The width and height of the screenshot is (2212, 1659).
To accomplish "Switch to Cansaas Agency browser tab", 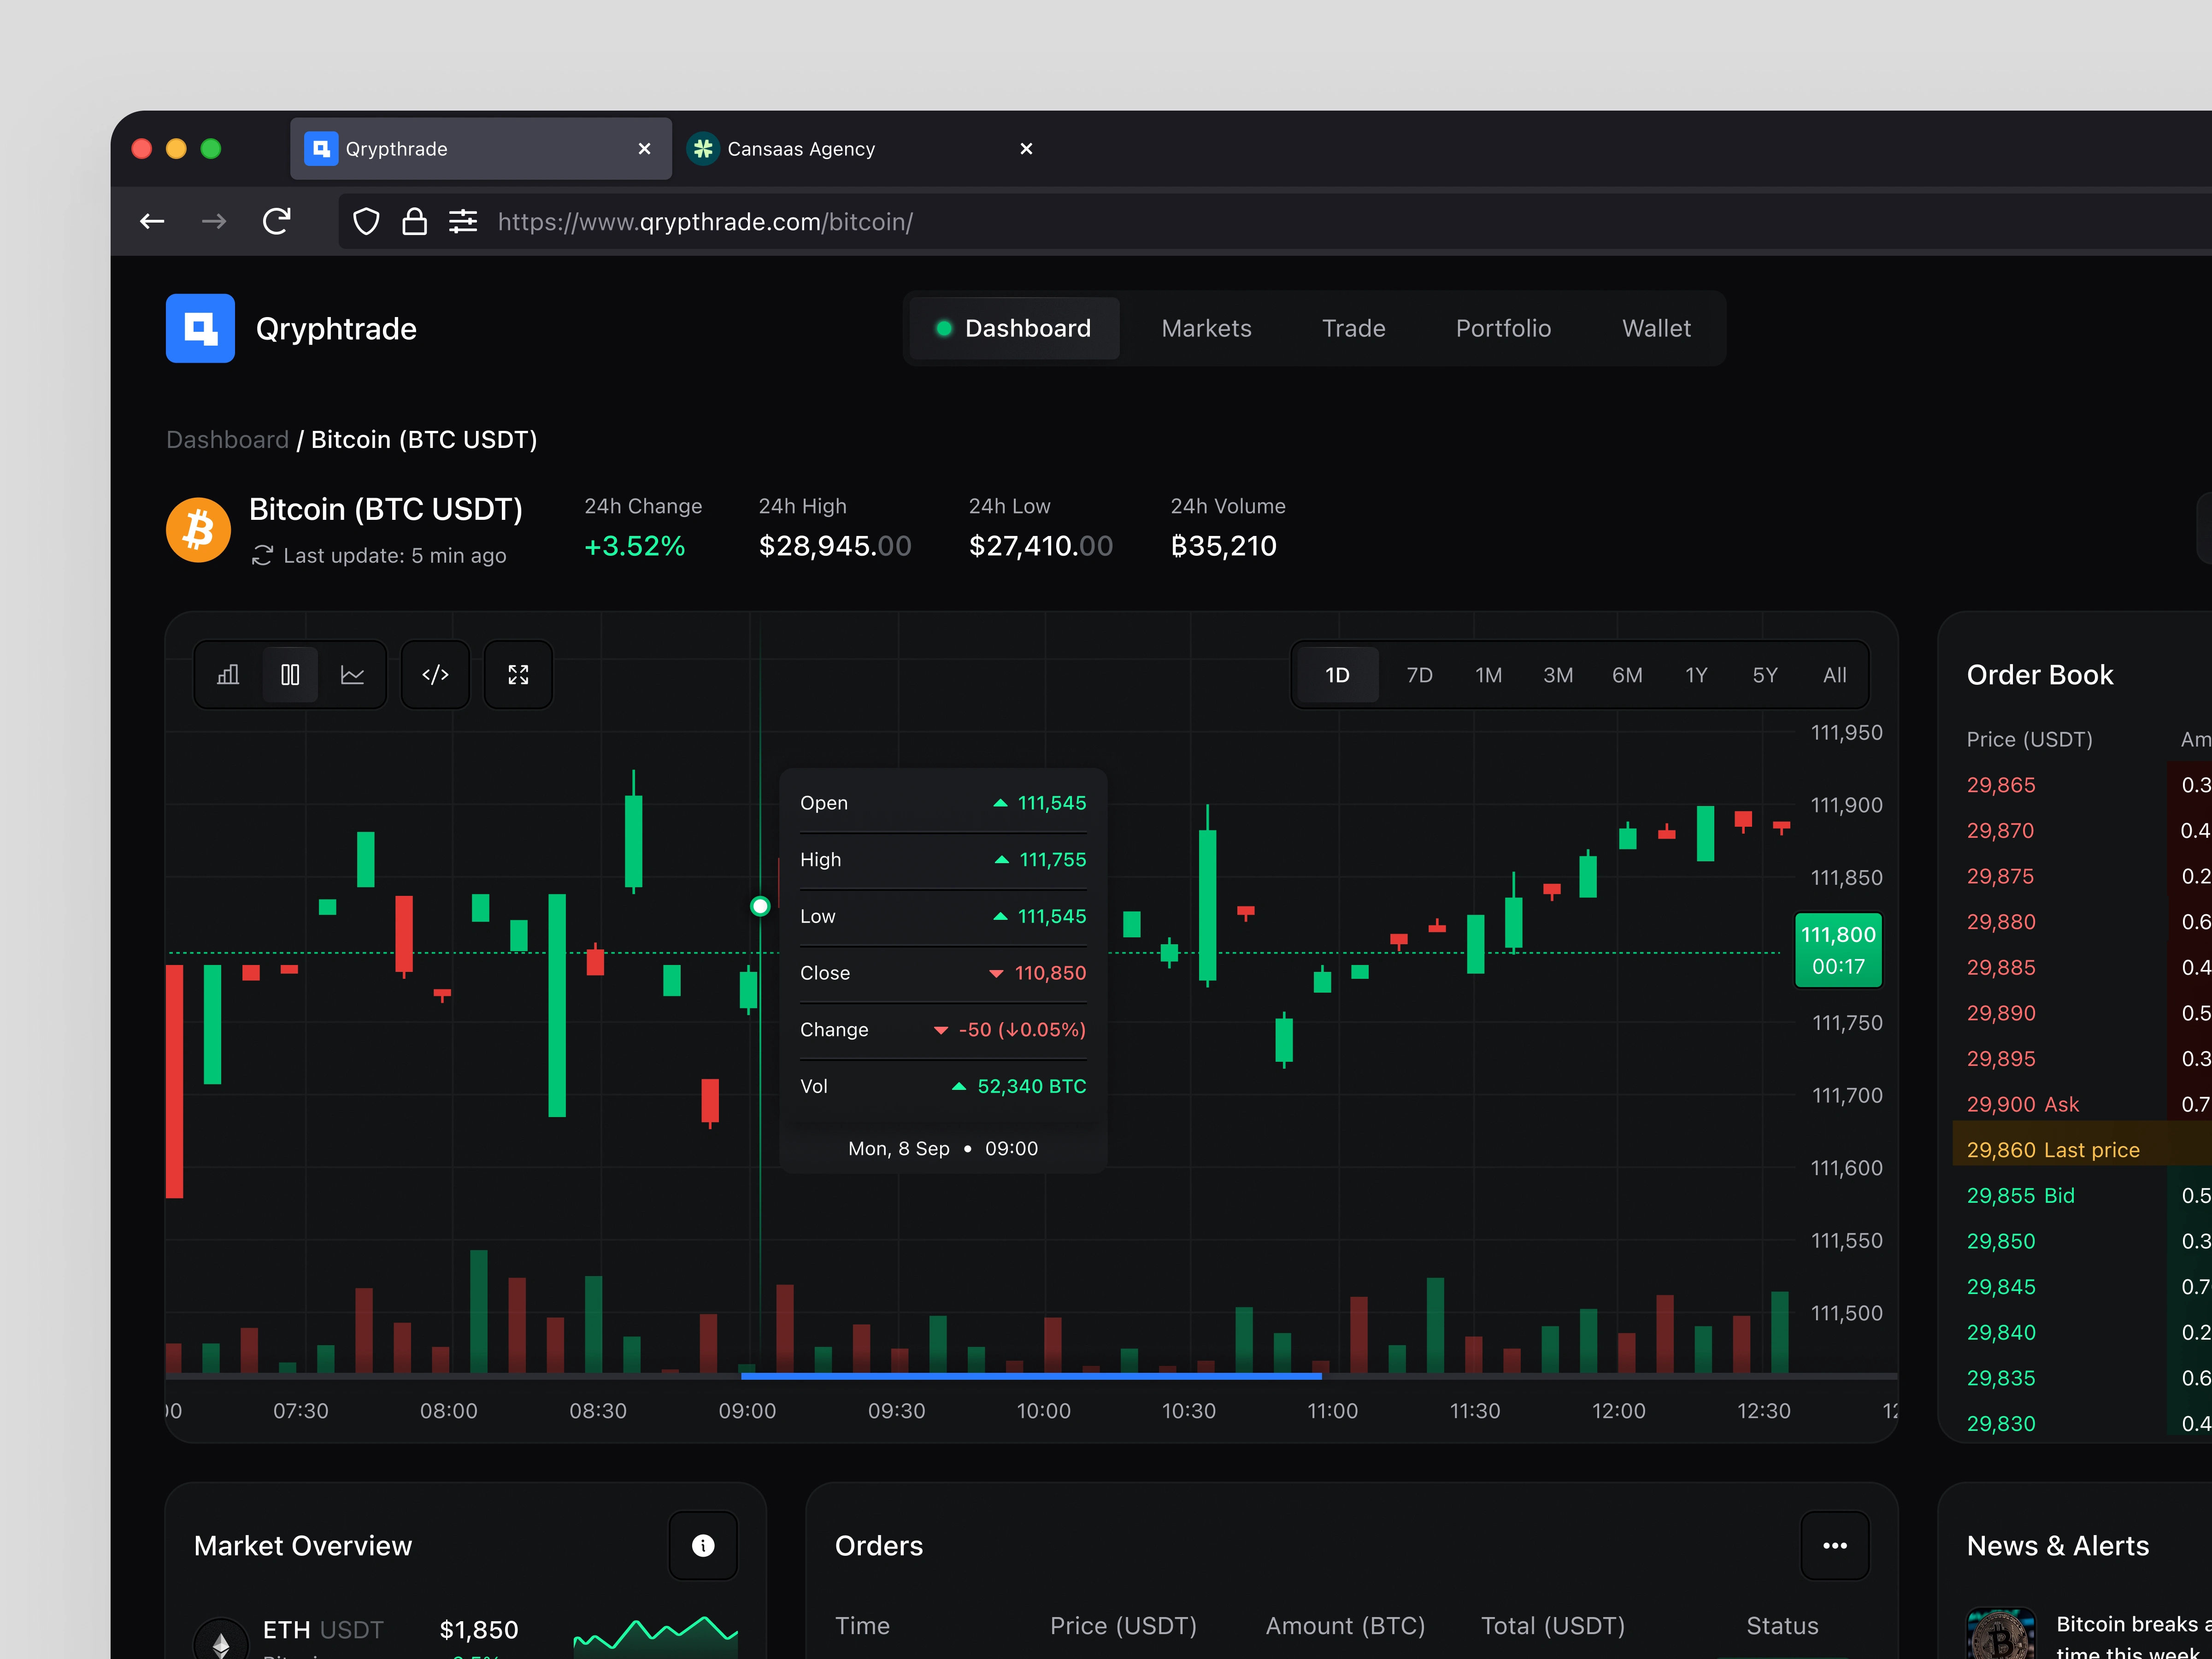I will coord(863,149).
